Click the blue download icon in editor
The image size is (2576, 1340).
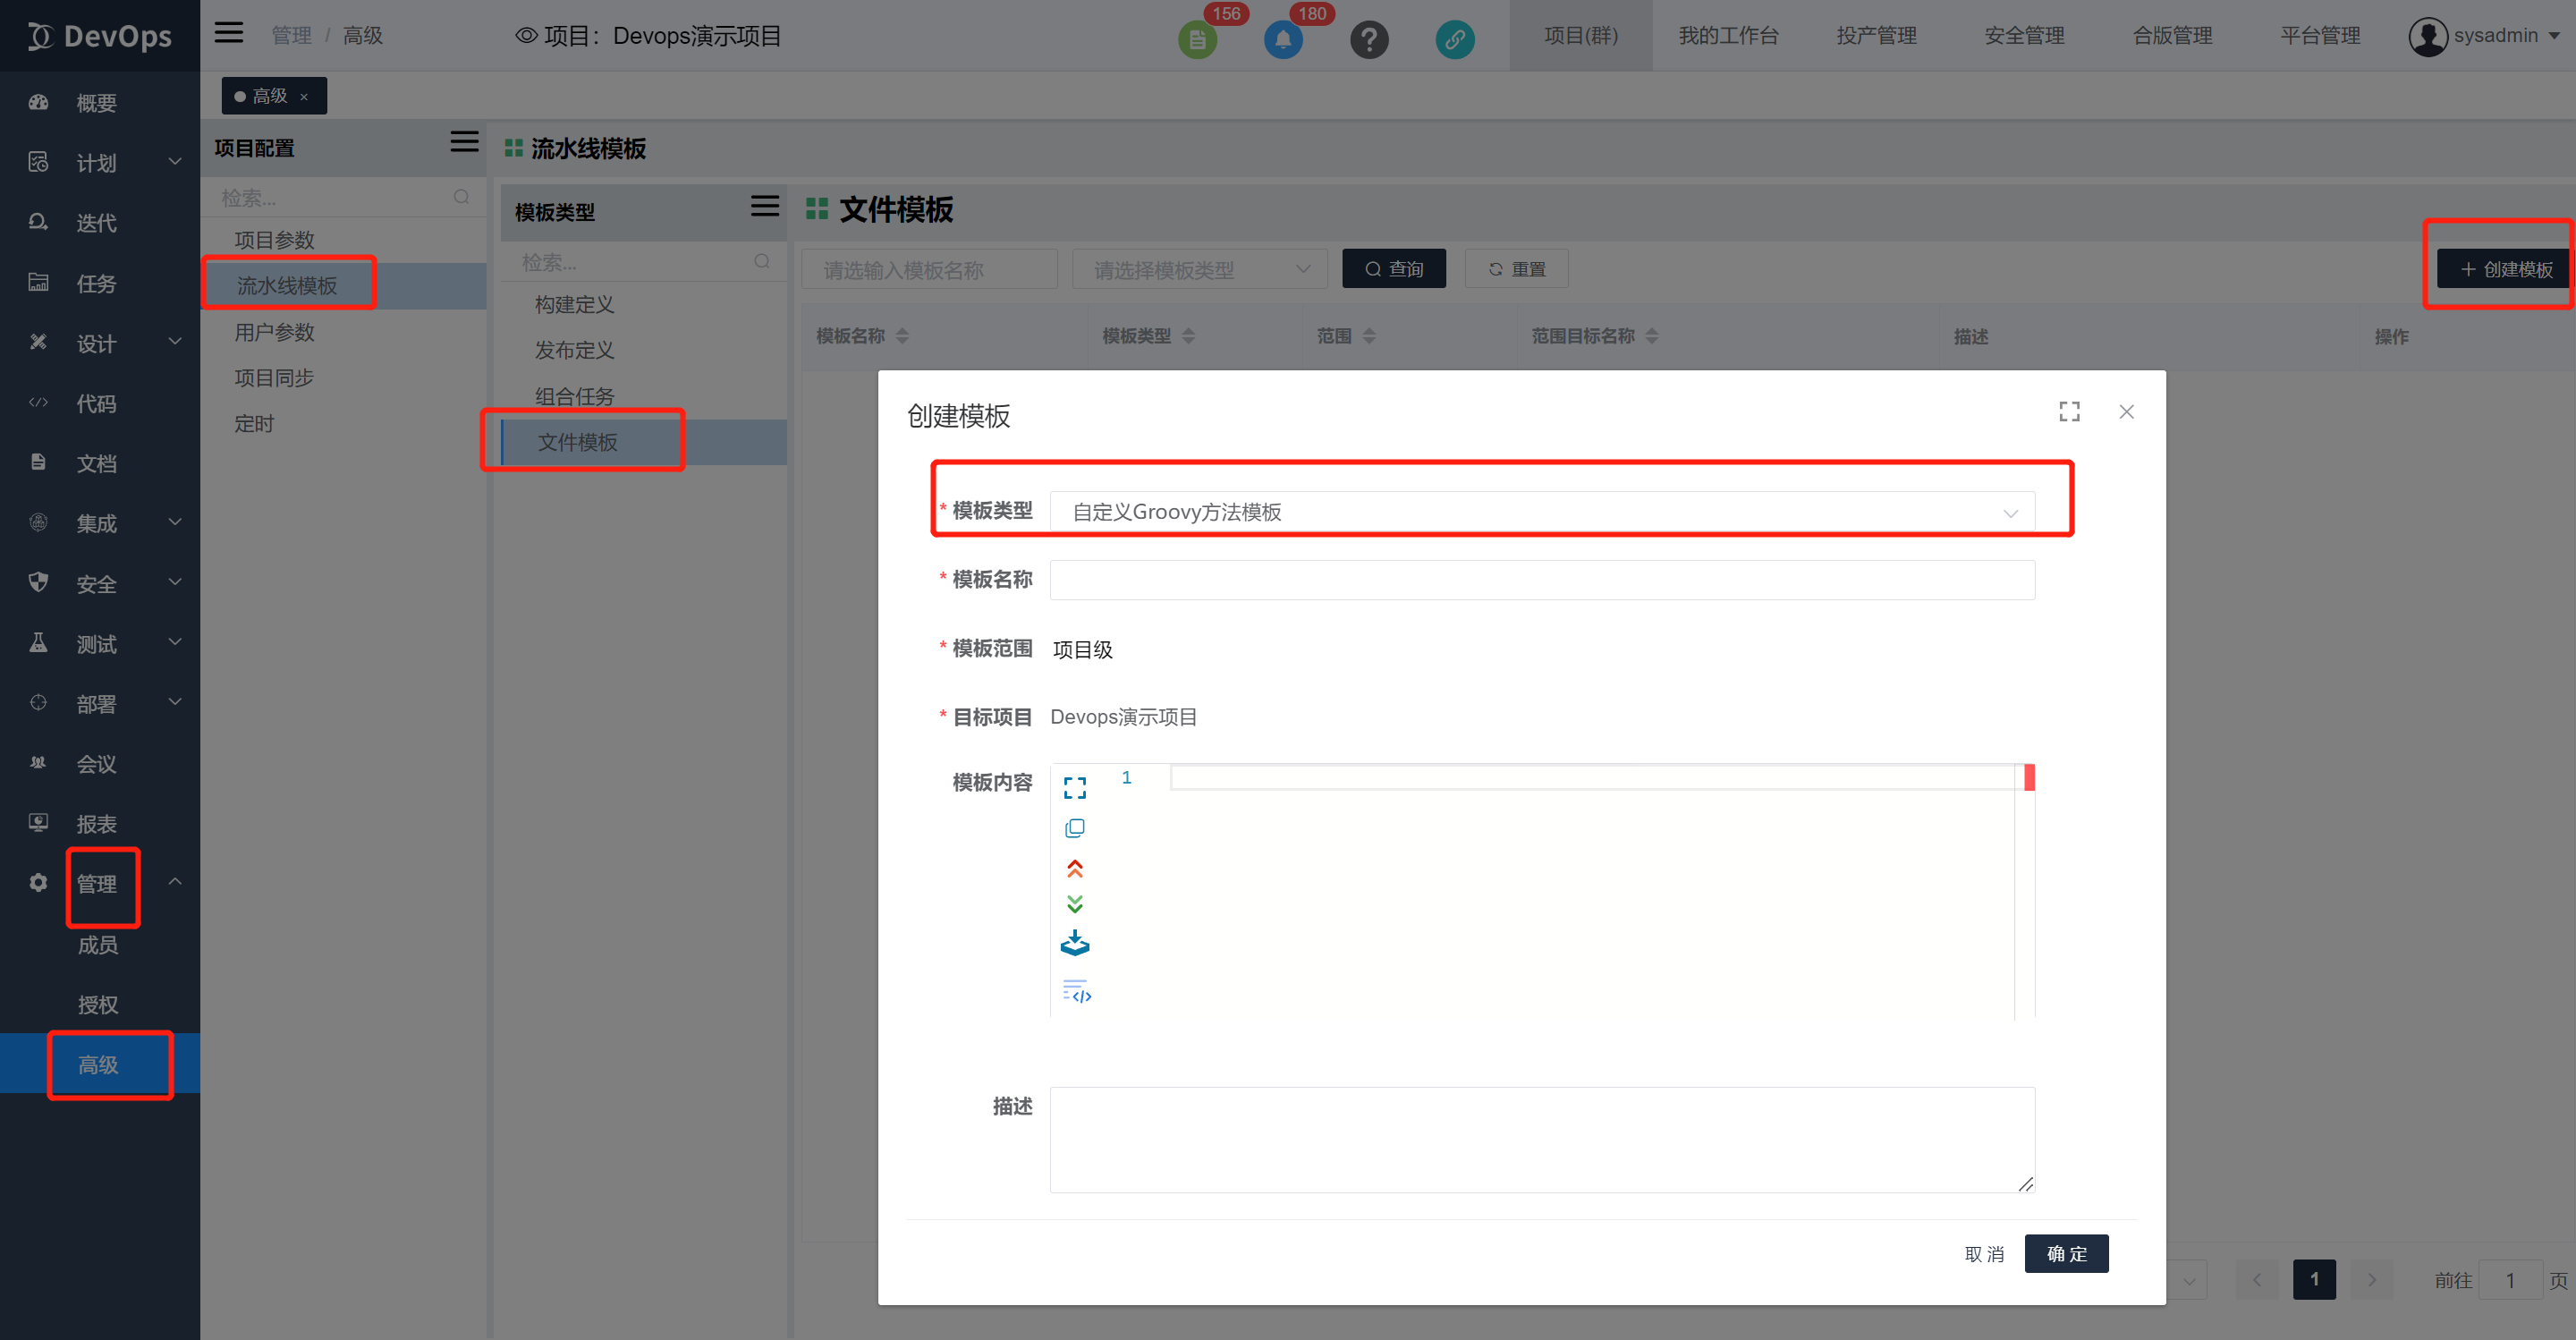click(x=1074, y=943)
